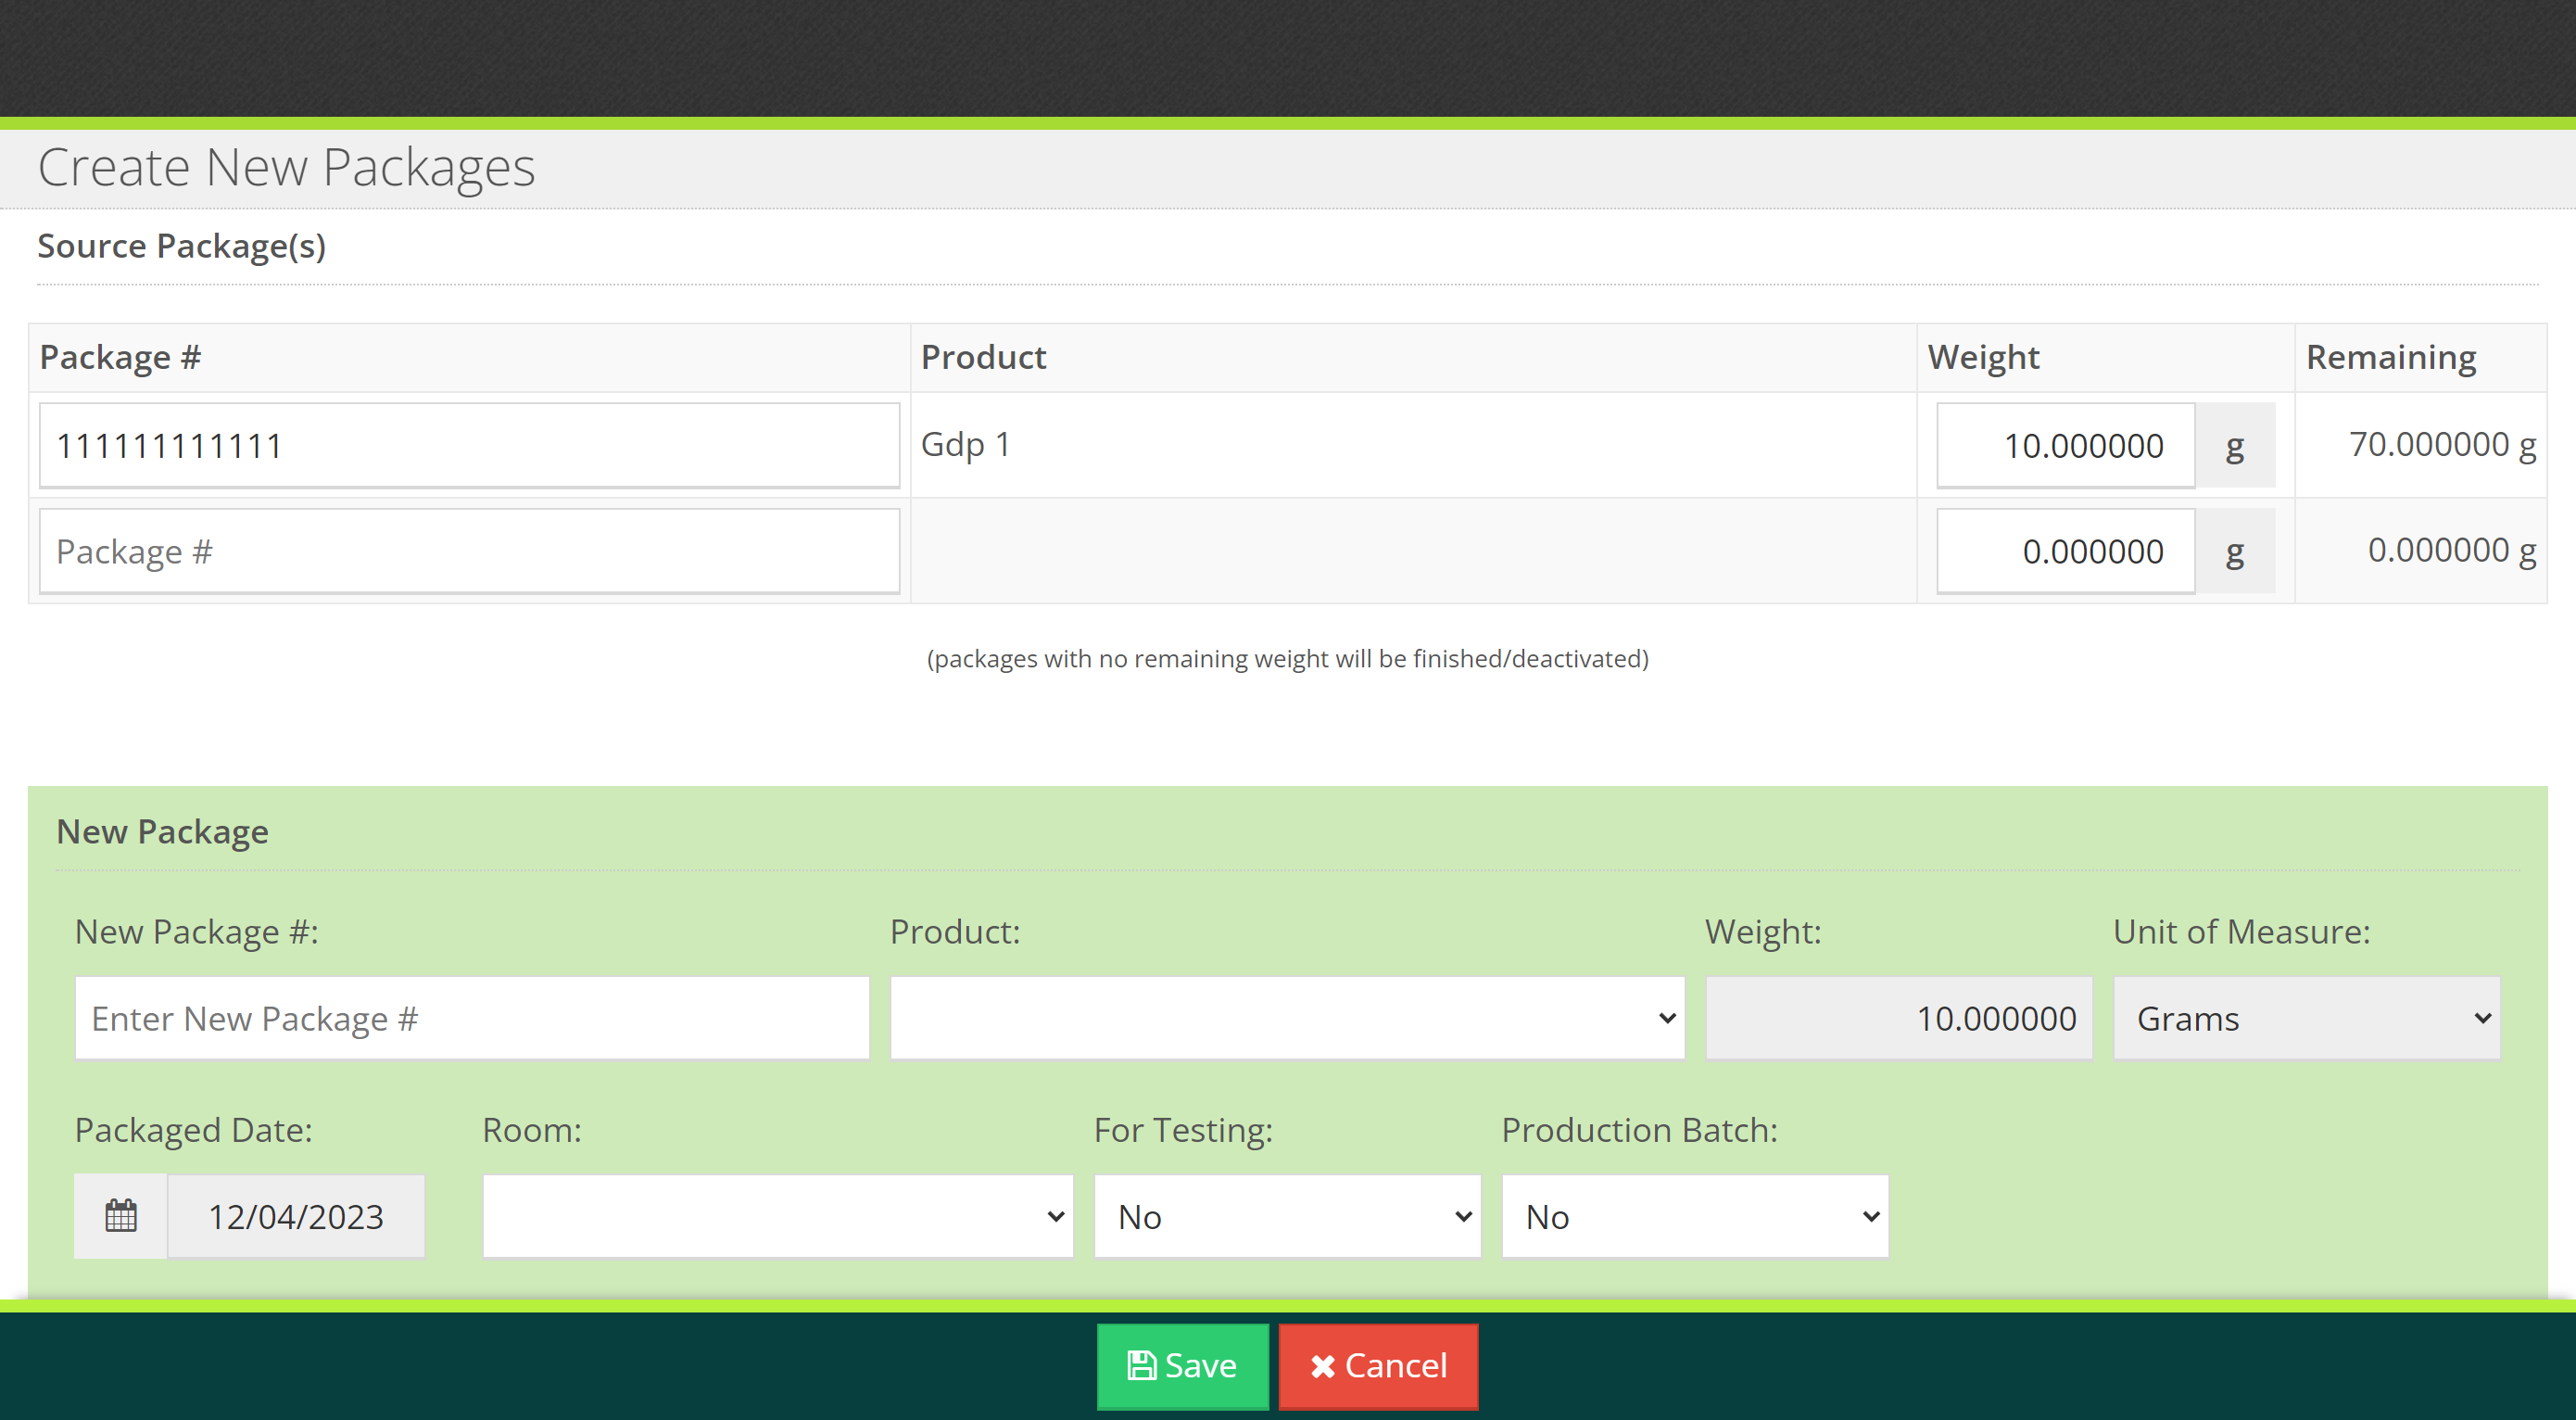Select the New Package weight field
The height and width of the screenshot is (1420, 2576).
(x=1898, y=1018)
